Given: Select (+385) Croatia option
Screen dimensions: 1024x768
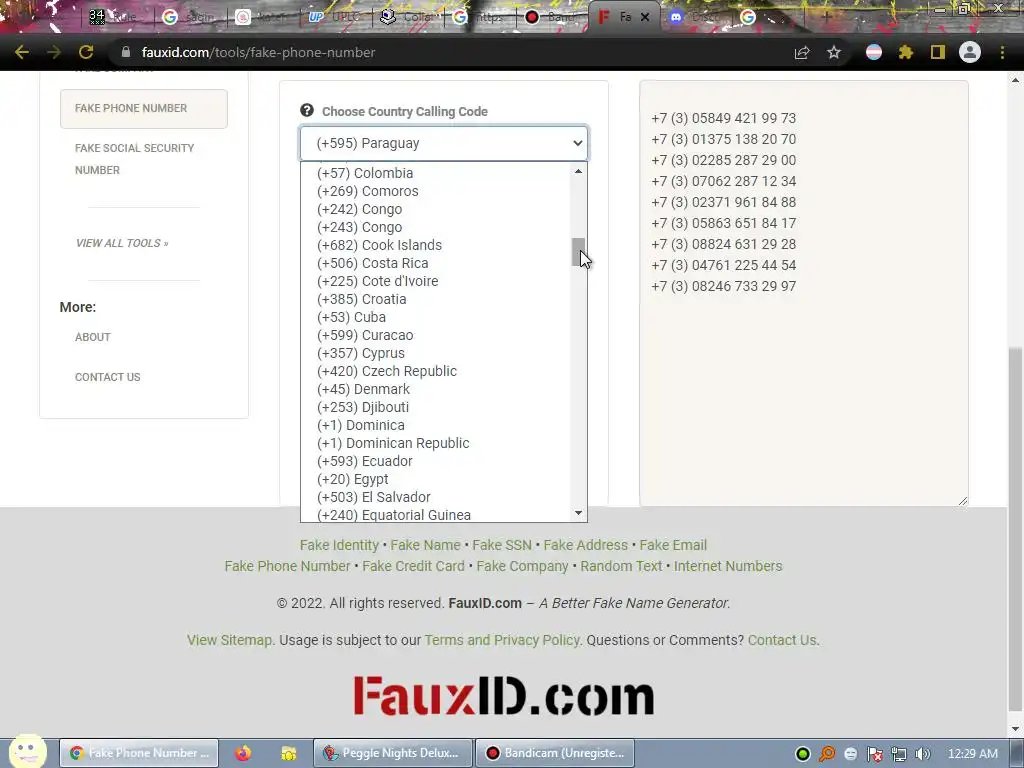Looking at the screenshot, I should click(435, 299).
